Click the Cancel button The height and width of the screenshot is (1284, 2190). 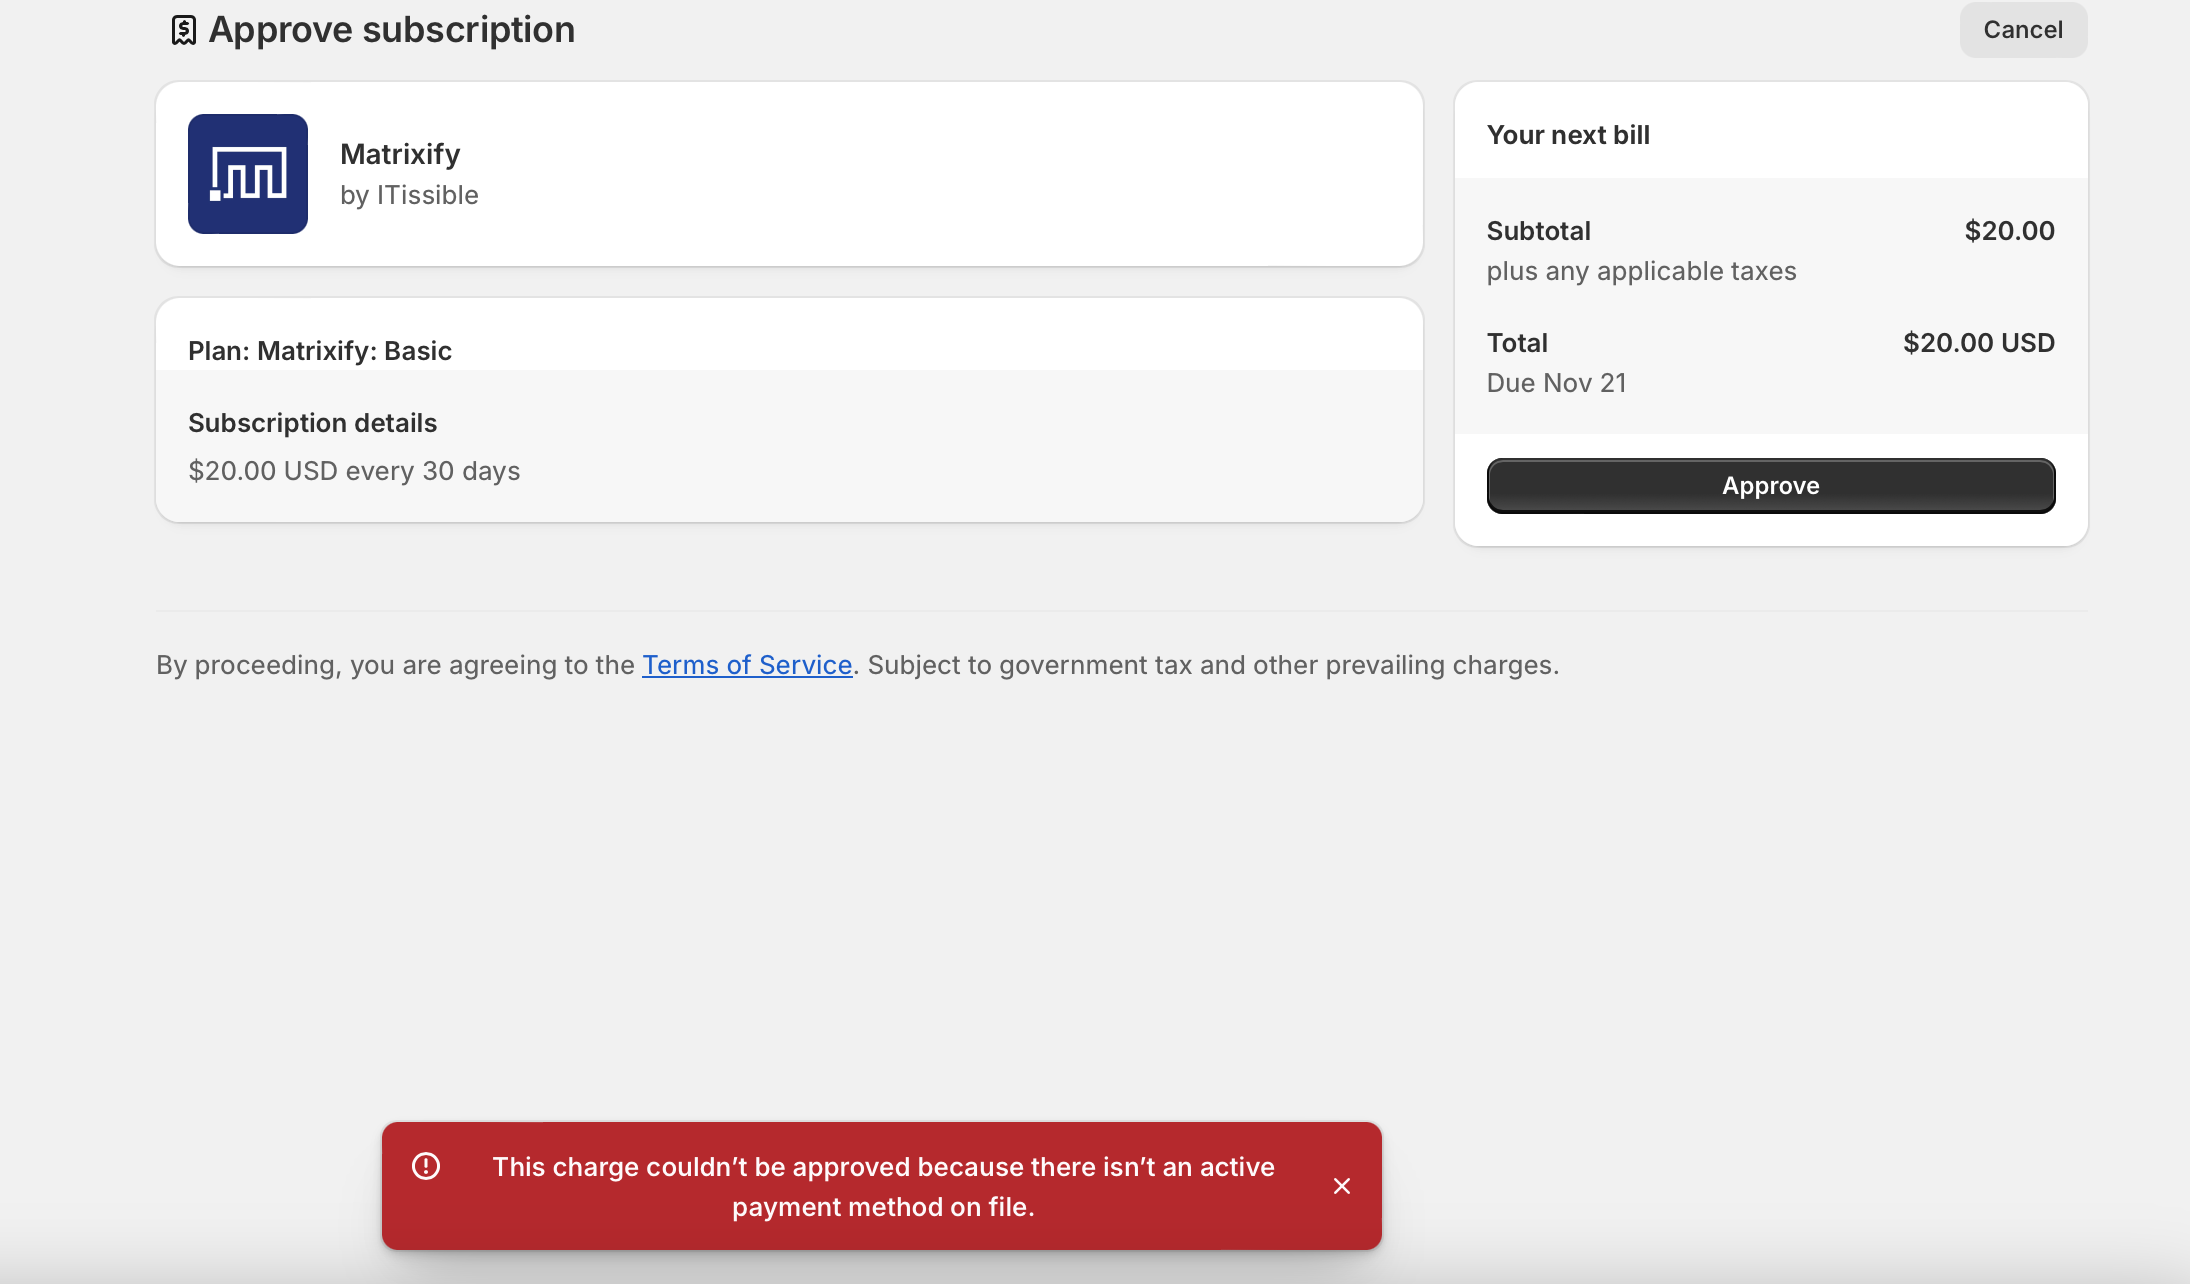(x=2023, y=30)
